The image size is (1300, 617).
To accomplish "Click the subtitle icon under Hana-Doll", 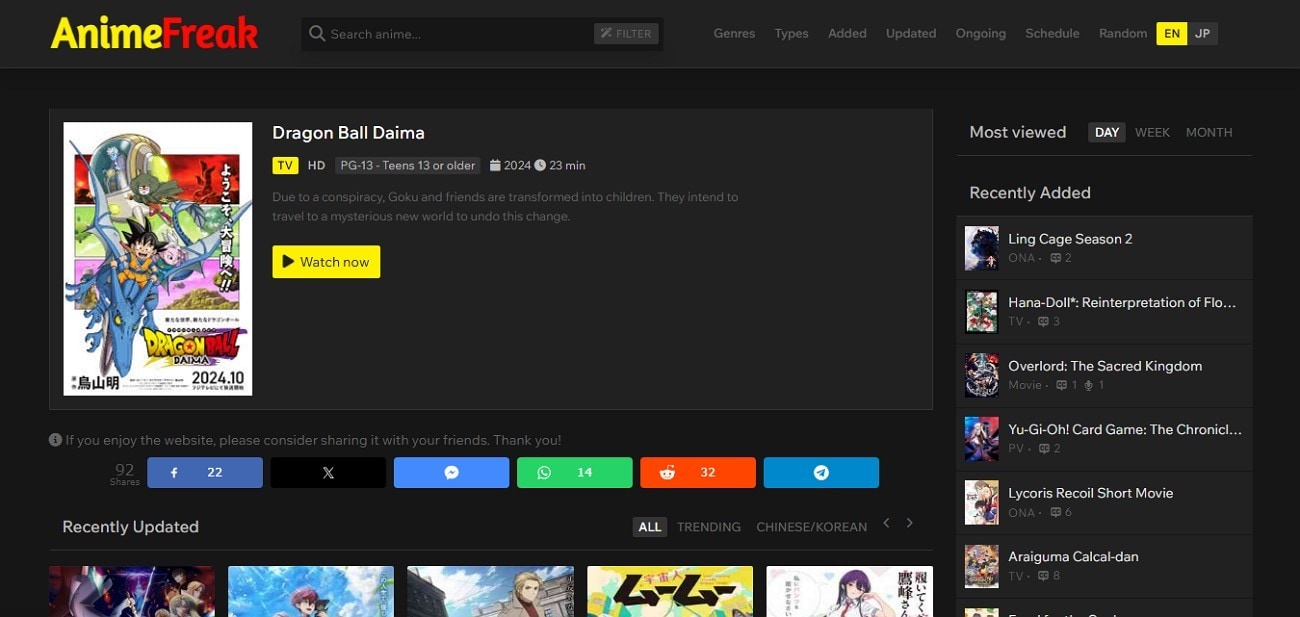I will pos(1043,322).
